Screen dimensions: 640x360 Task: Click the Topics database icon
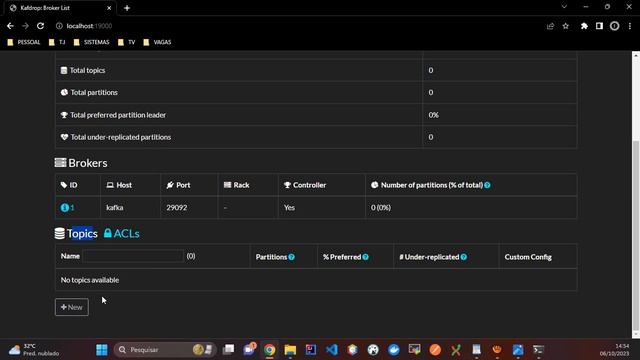point(60,233)
